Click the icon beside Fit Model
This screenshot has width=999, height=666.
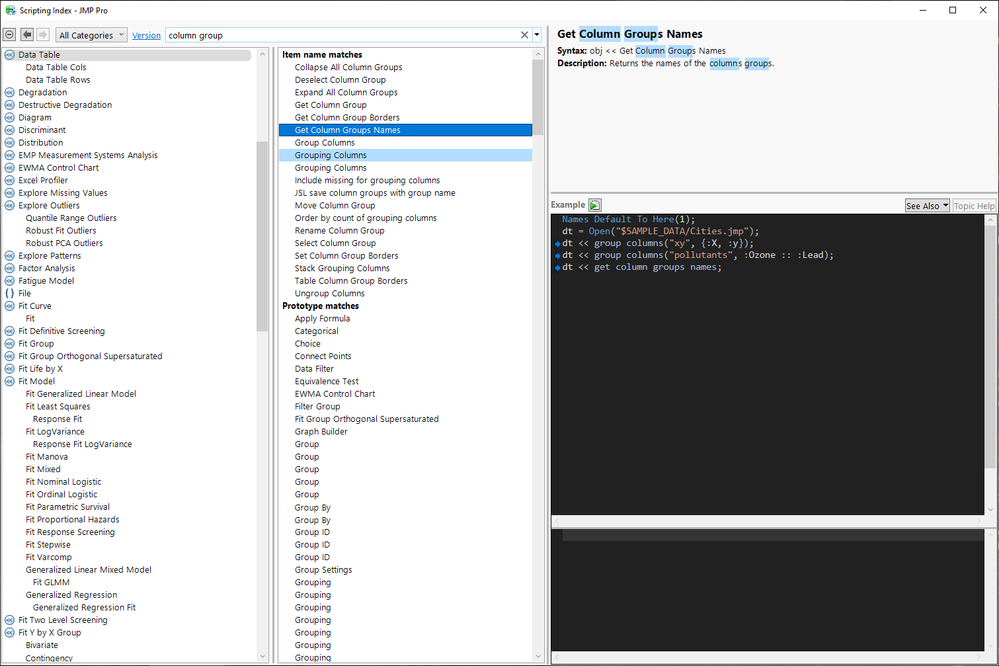[10, 381]
